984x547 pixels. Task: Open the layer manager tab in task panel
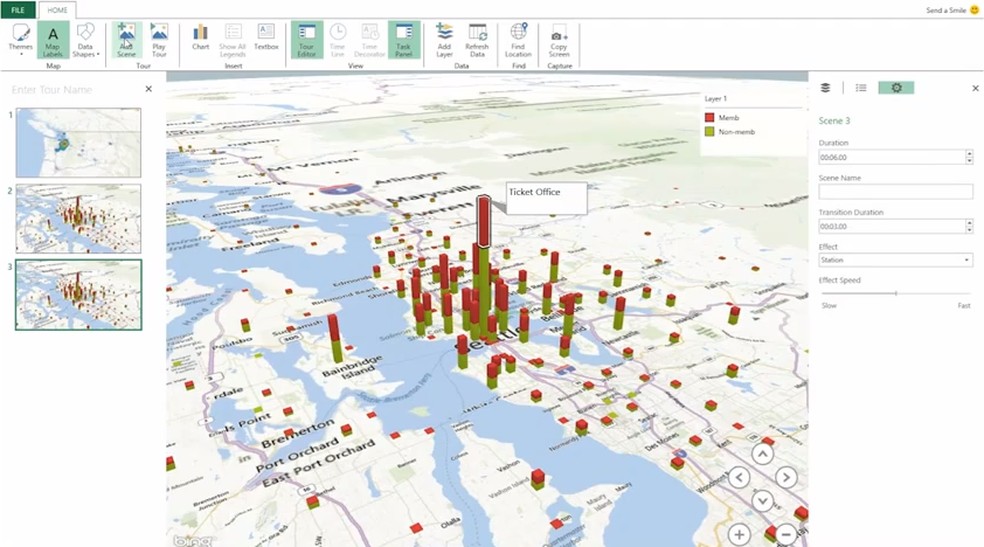pyautogui.click(x=825, y=88)
